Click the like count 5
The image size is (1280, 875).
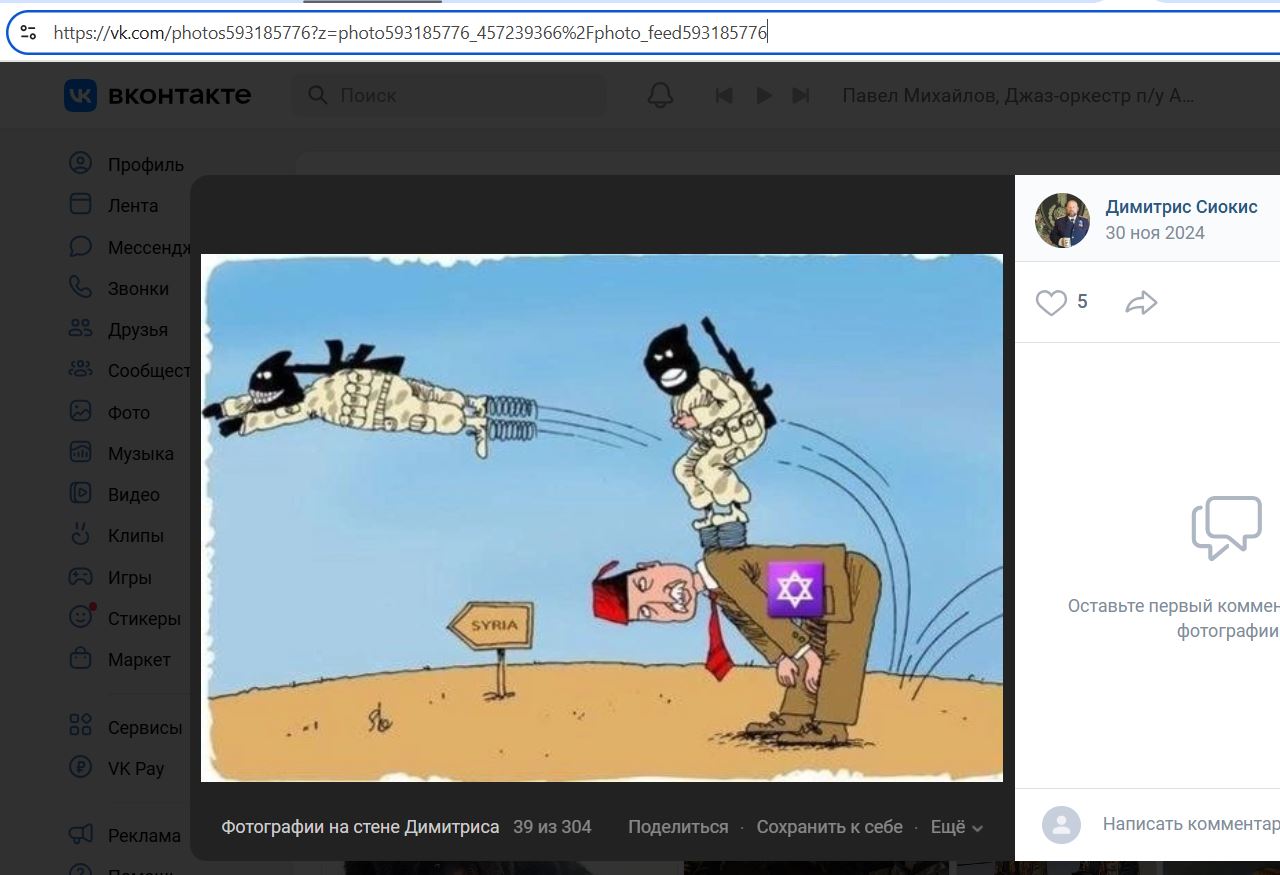(x=1082, y=302)
